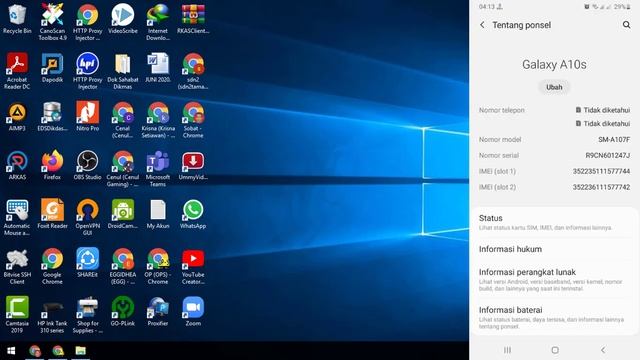
Task: Open Cenul Gaming Chrome profile shortcut
Action: pyautogui.click(x=123, y=168)
